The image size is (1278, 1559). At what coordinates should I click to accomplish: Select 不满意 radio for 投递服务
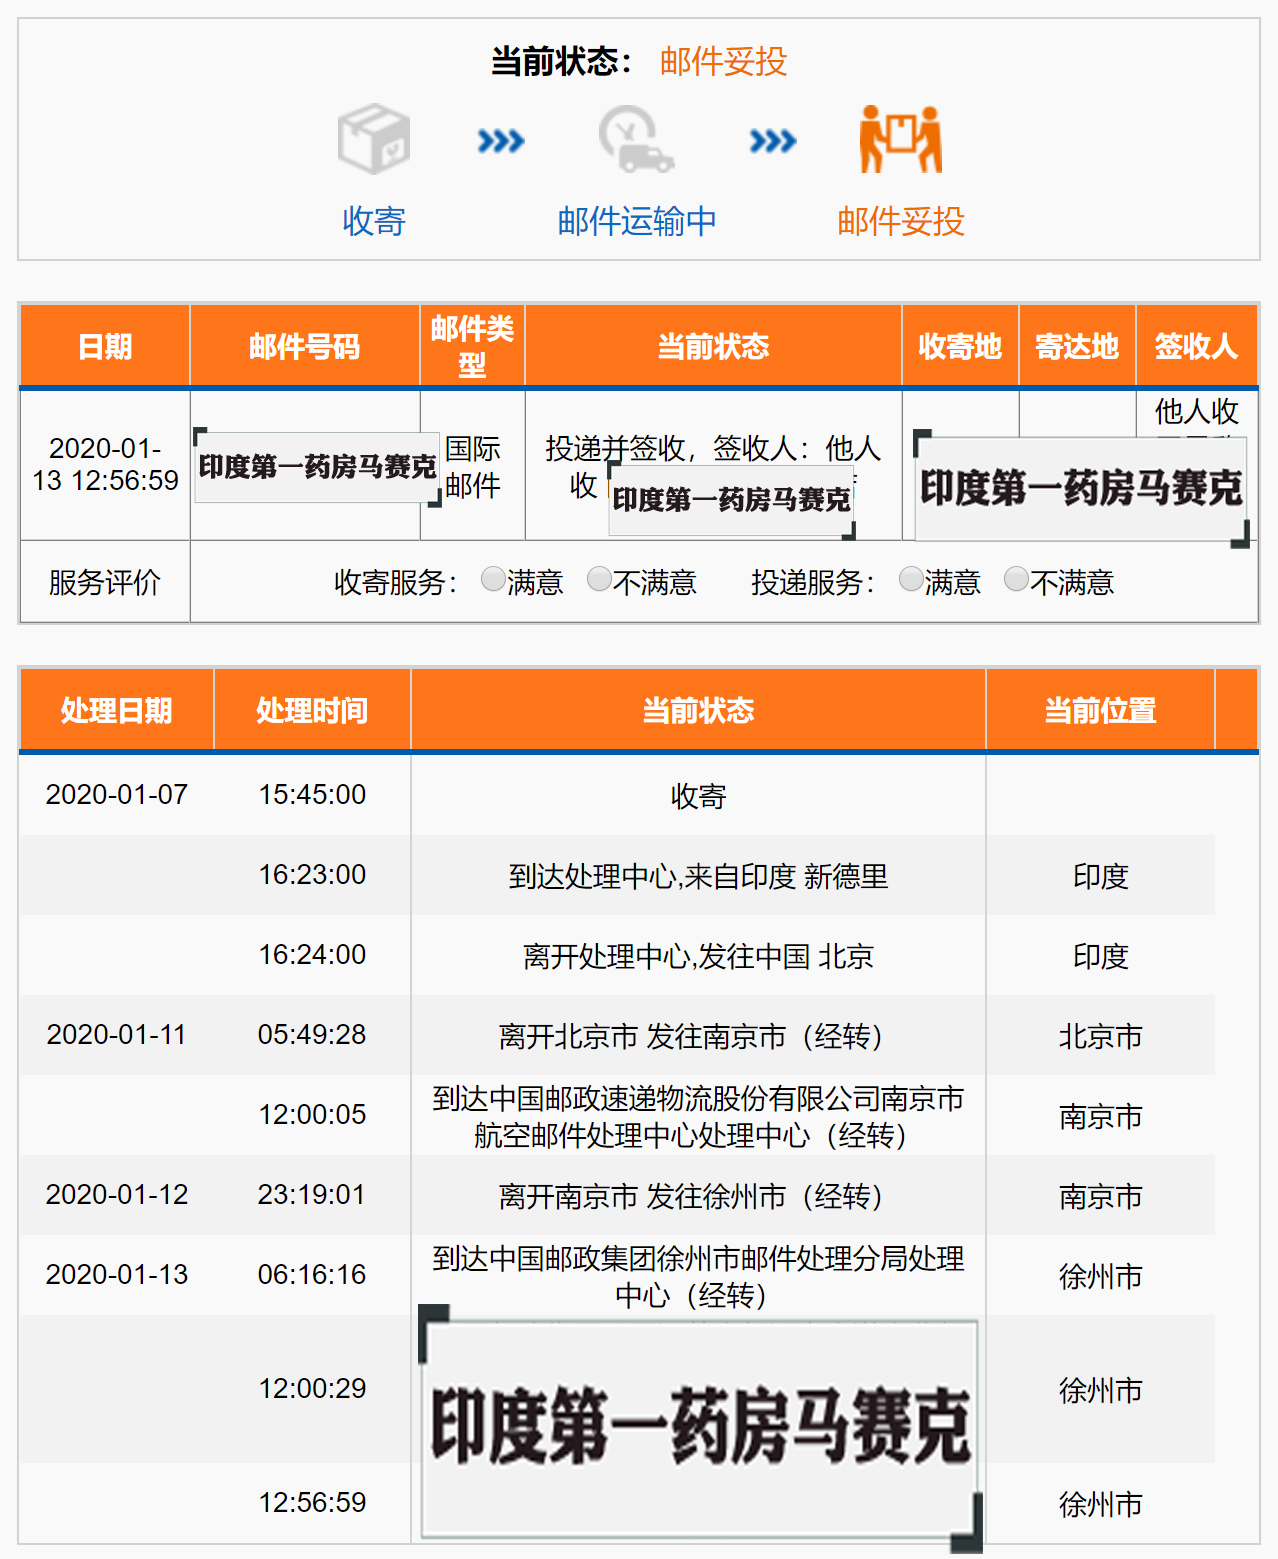(x=1017, y=578)
